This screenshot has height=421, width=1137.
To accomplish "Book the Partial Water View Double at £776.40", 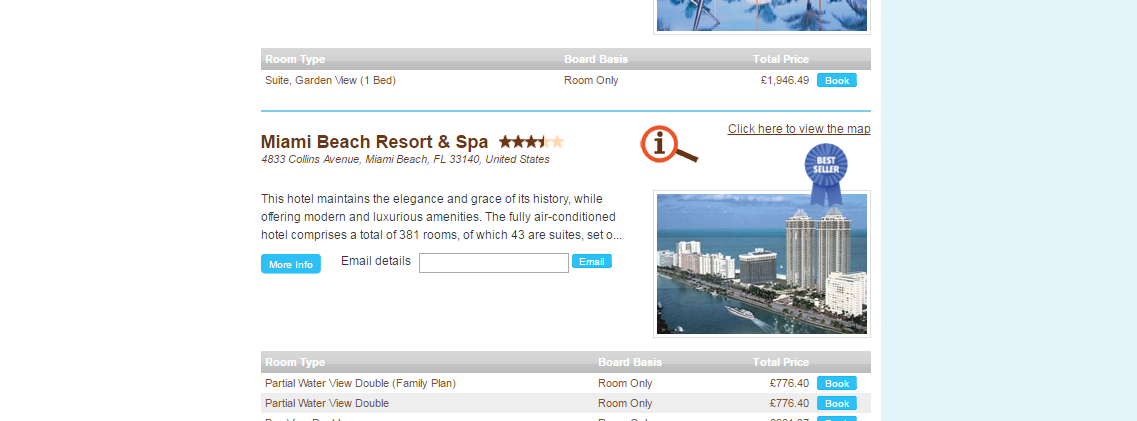I will tap(837, 404).
